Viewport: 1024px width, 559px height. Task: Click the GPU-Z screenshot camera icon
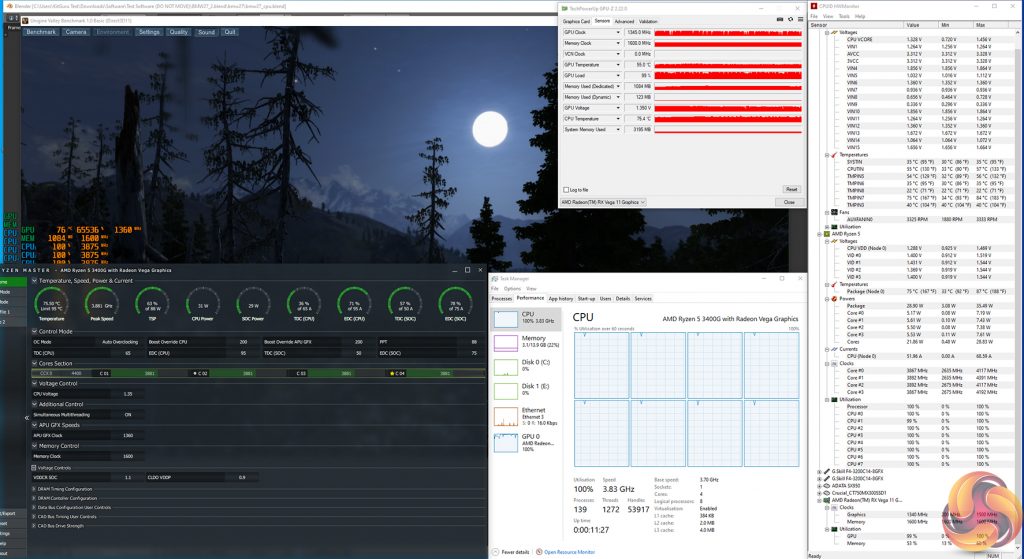tap(779, 20)
